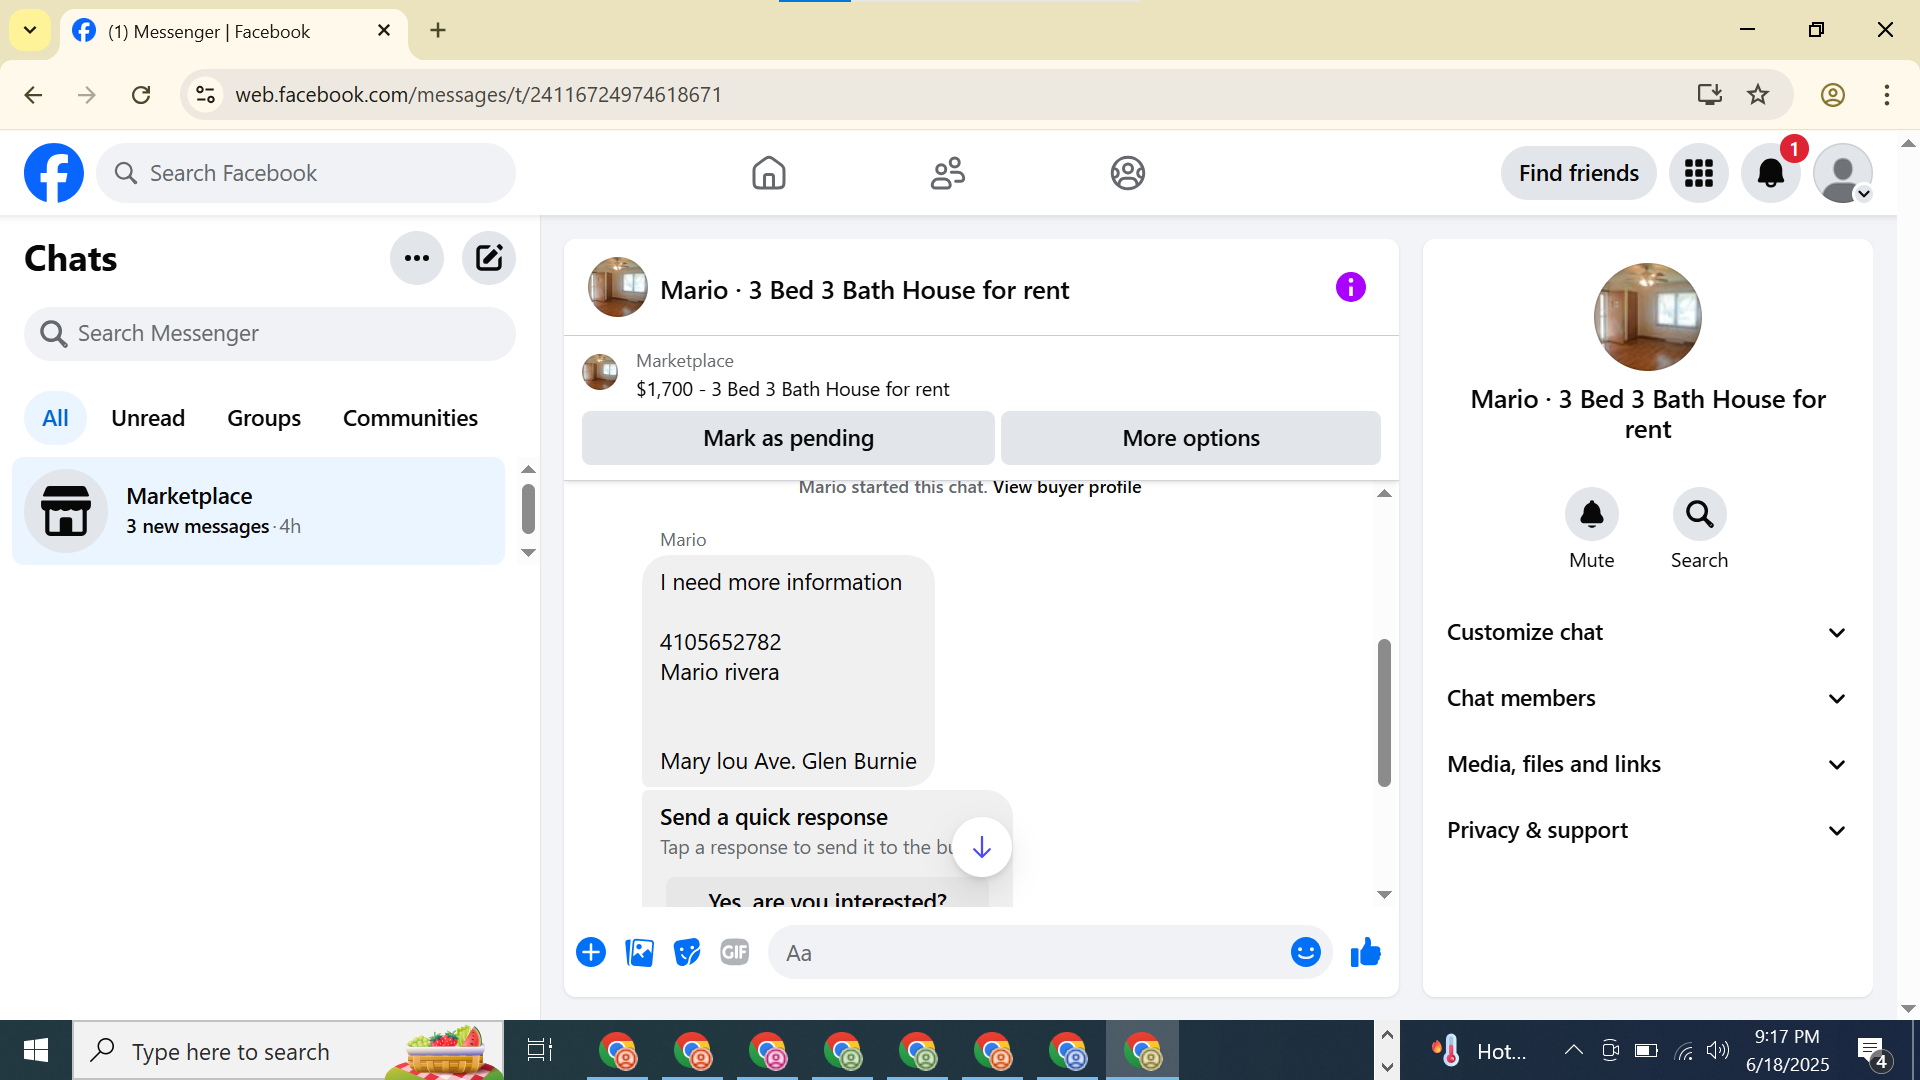Viewport: 1920px width, 1080px height.
Task: Choose a sticker from the sticker icon
Action: [687, 952]
